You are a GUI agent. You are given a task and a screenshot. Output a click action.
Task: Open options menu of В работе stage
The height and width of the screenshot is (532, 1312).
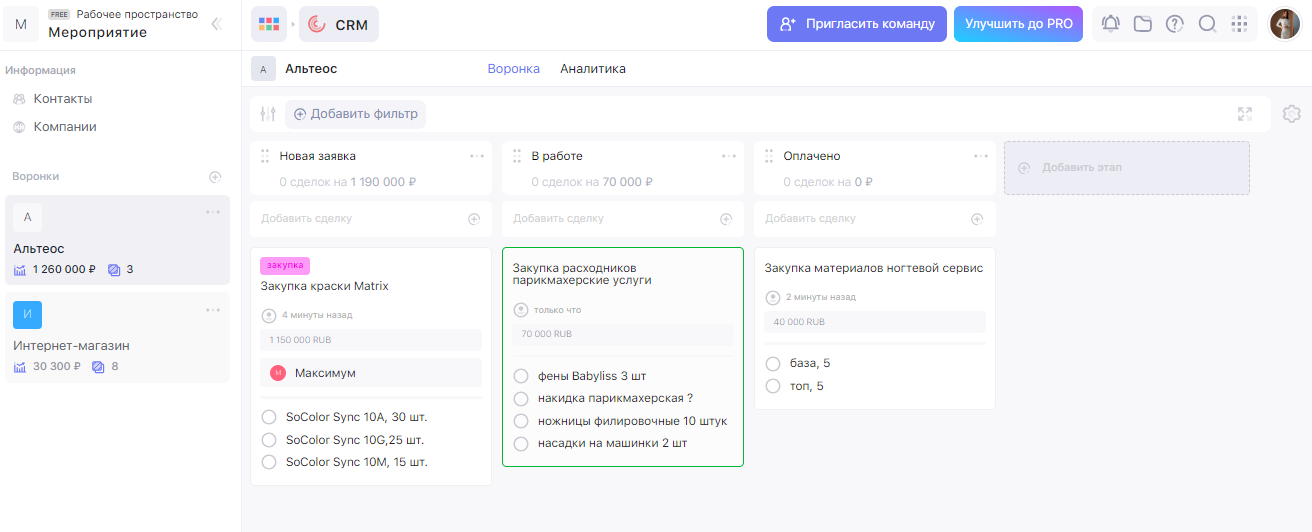pyautogui.click(x=730, y=156)
